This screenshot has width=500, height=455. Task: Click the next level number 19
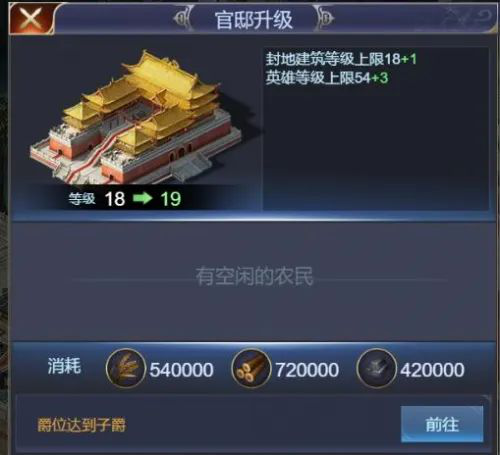coord(170,199)
